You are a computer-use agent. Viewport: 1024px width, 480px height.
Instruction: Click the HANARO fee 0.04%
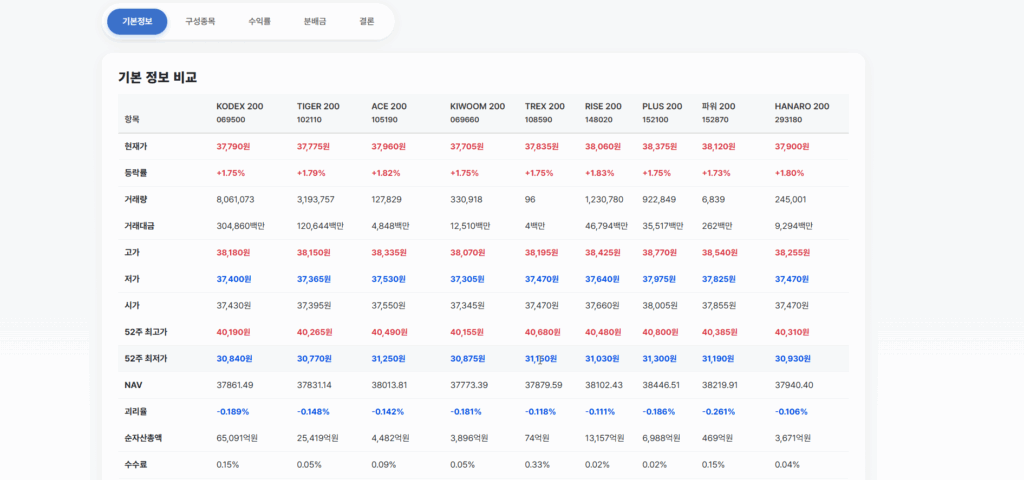pos(787,465)
